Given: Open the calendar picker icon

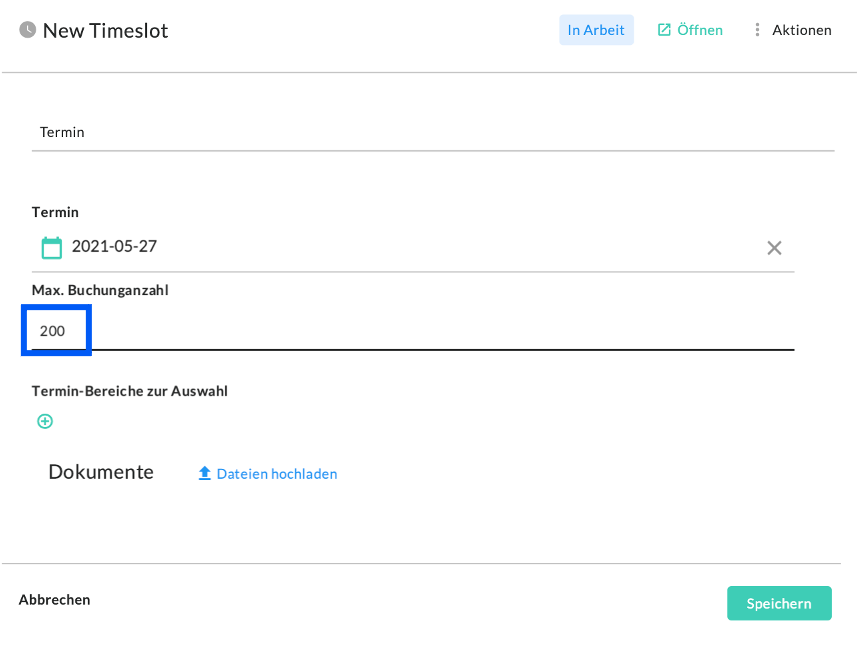Looking at the screenshot, I should click(x=51, y=247).
